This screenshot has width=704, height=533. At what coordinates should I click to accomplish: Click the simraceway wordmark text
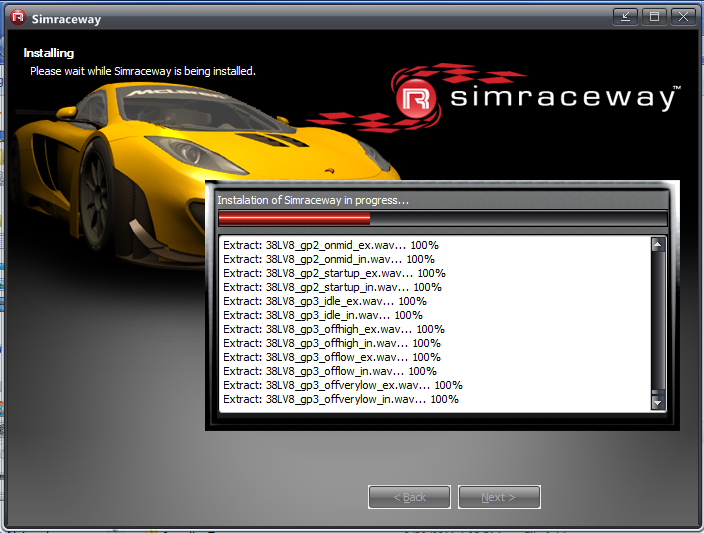pyautogui.click(x=565, y=97)
